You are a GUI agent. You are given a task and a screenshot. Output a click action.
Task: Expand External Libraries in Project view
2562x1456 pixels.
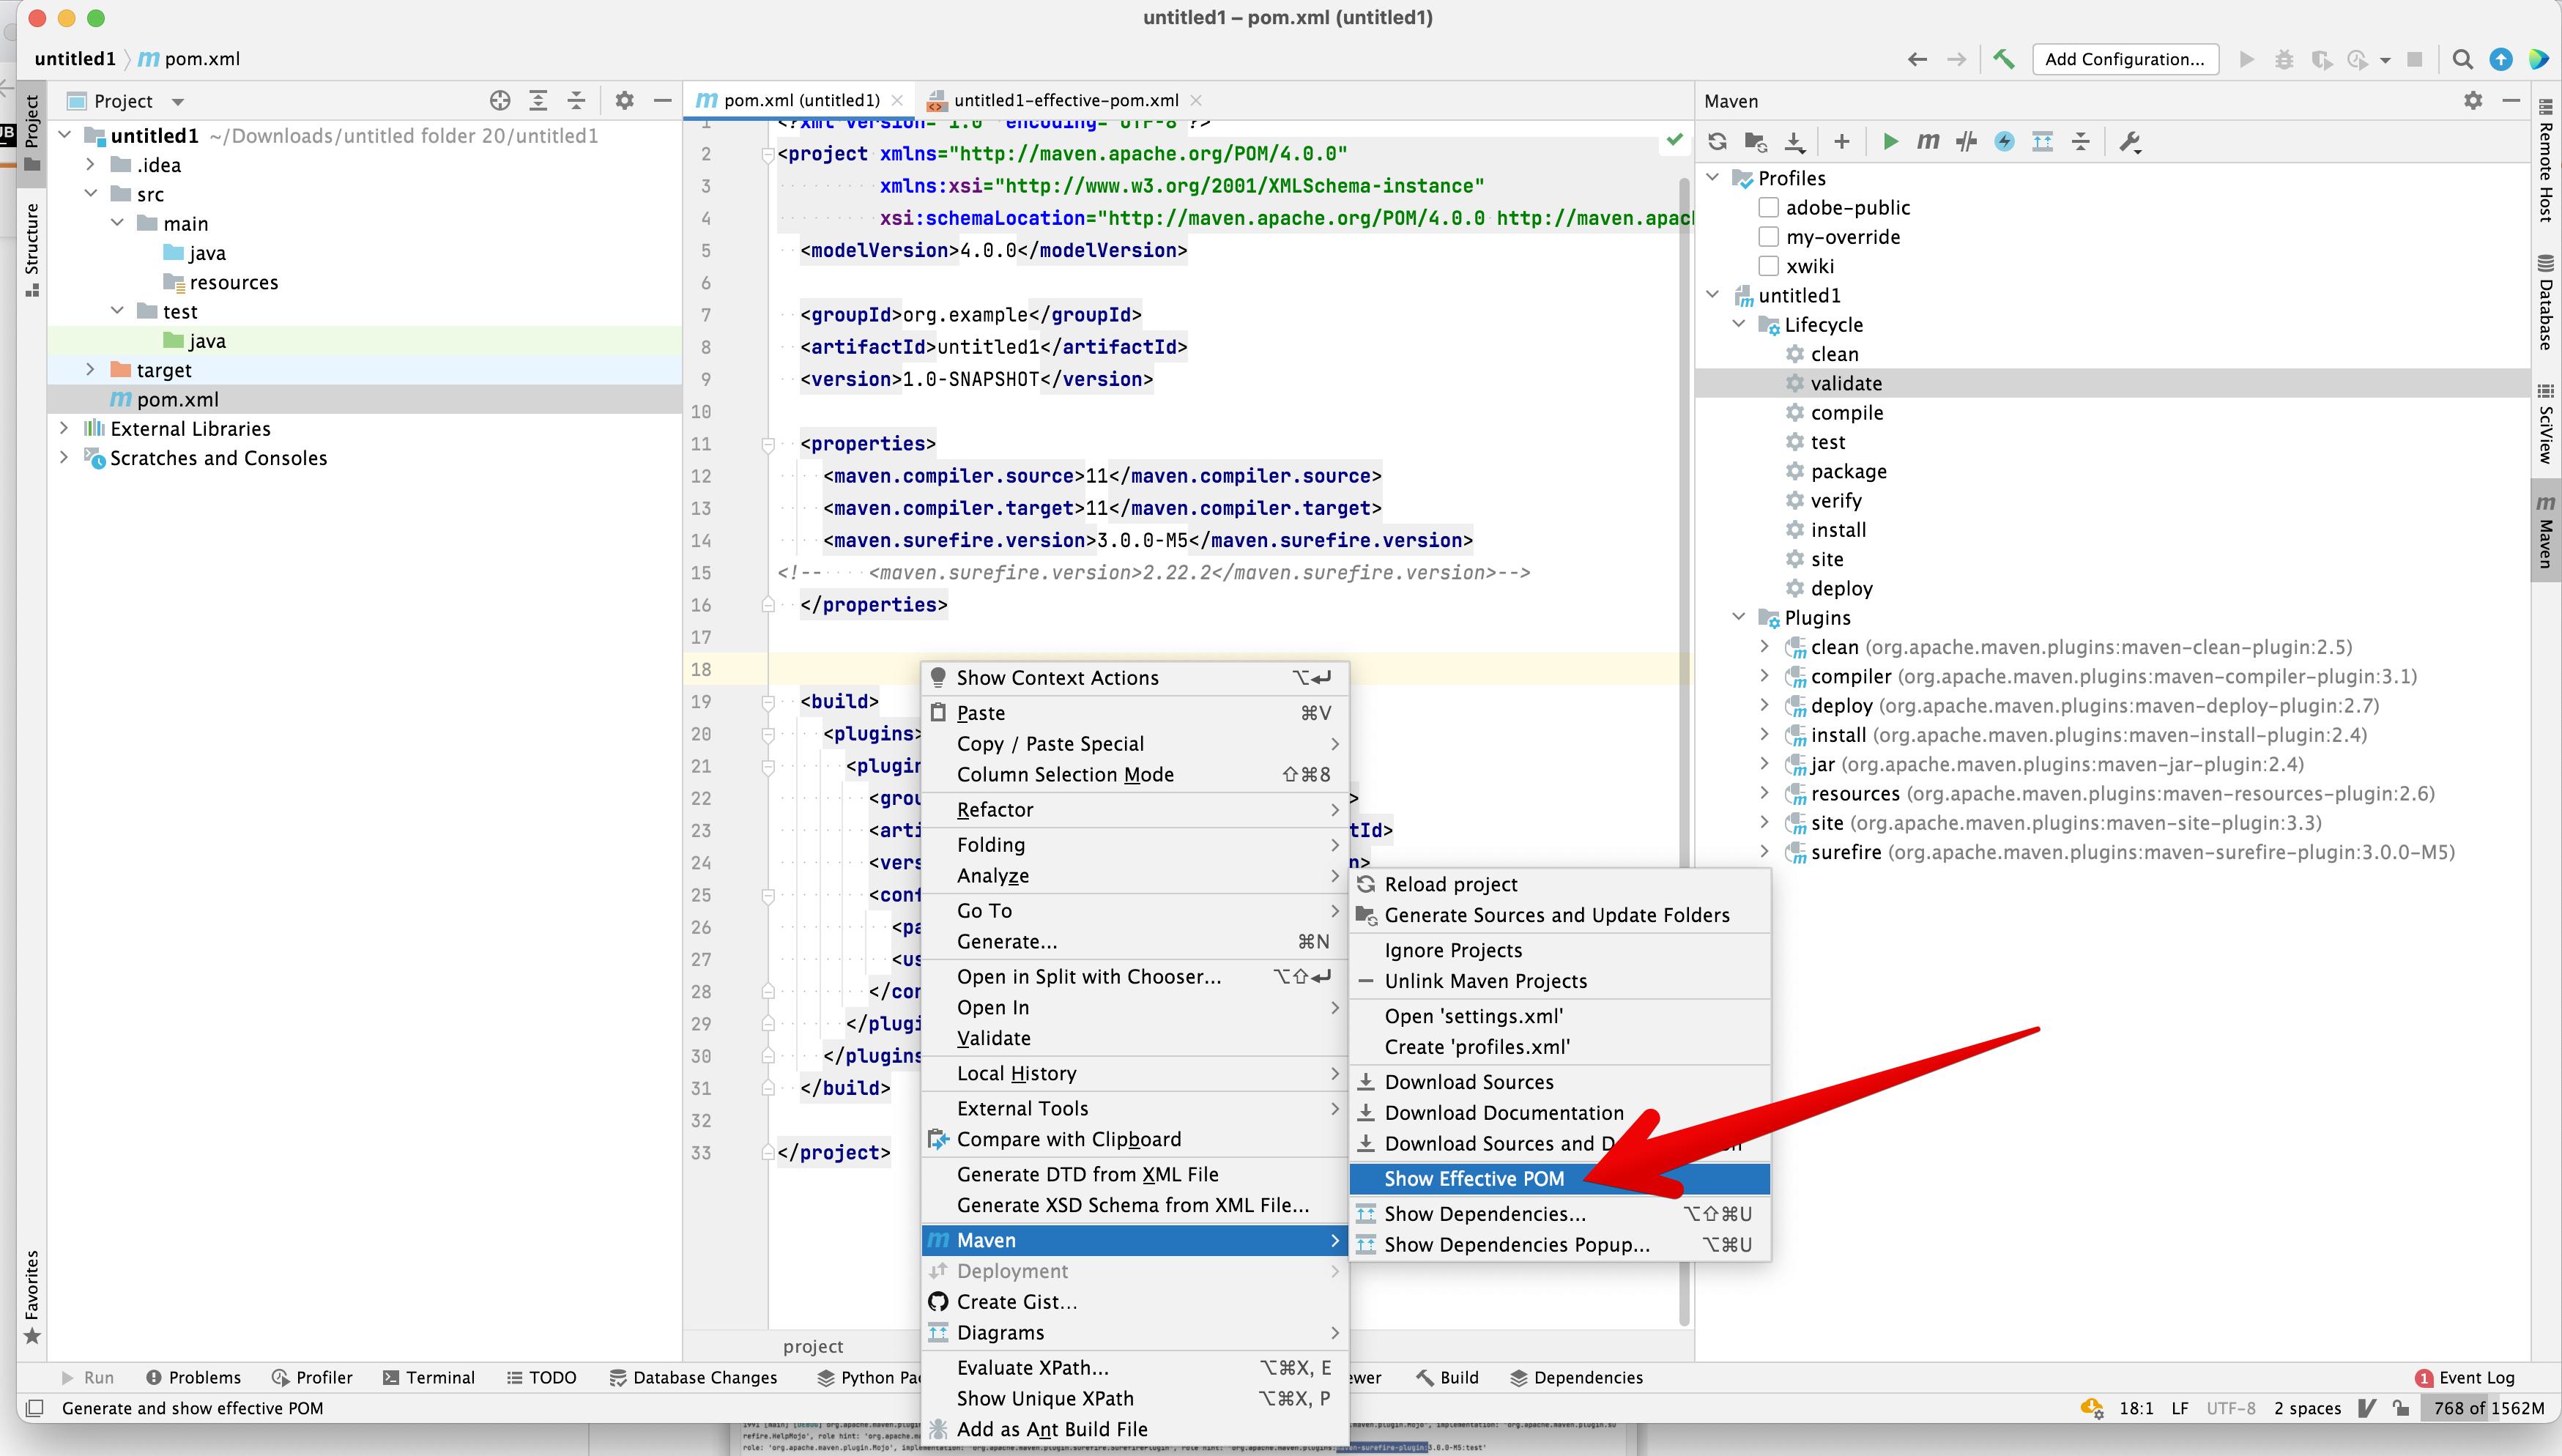click(65, 428)
